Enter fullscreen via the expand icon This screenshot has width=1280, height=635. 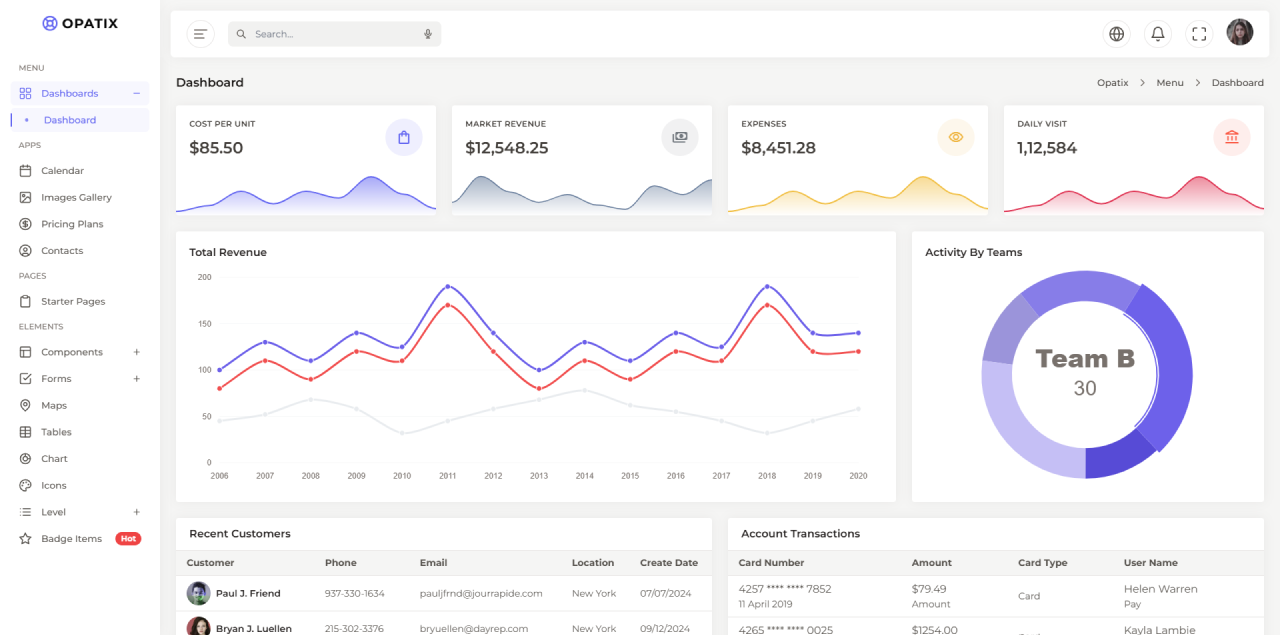click(1199, 33)
